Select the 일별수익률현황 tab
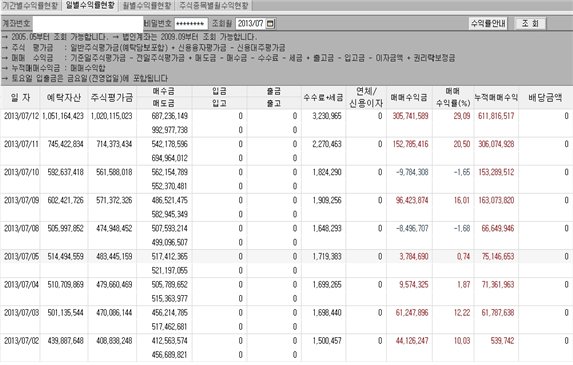The height and width of the screenshot is (365, 573). (x=90, y=5)
